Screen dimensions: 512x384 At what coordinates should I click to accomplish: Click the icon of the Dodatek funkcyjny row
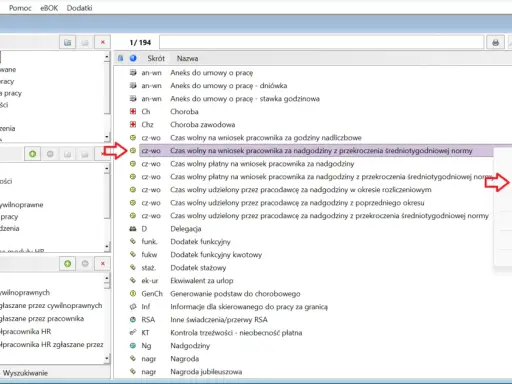point(133,241)
